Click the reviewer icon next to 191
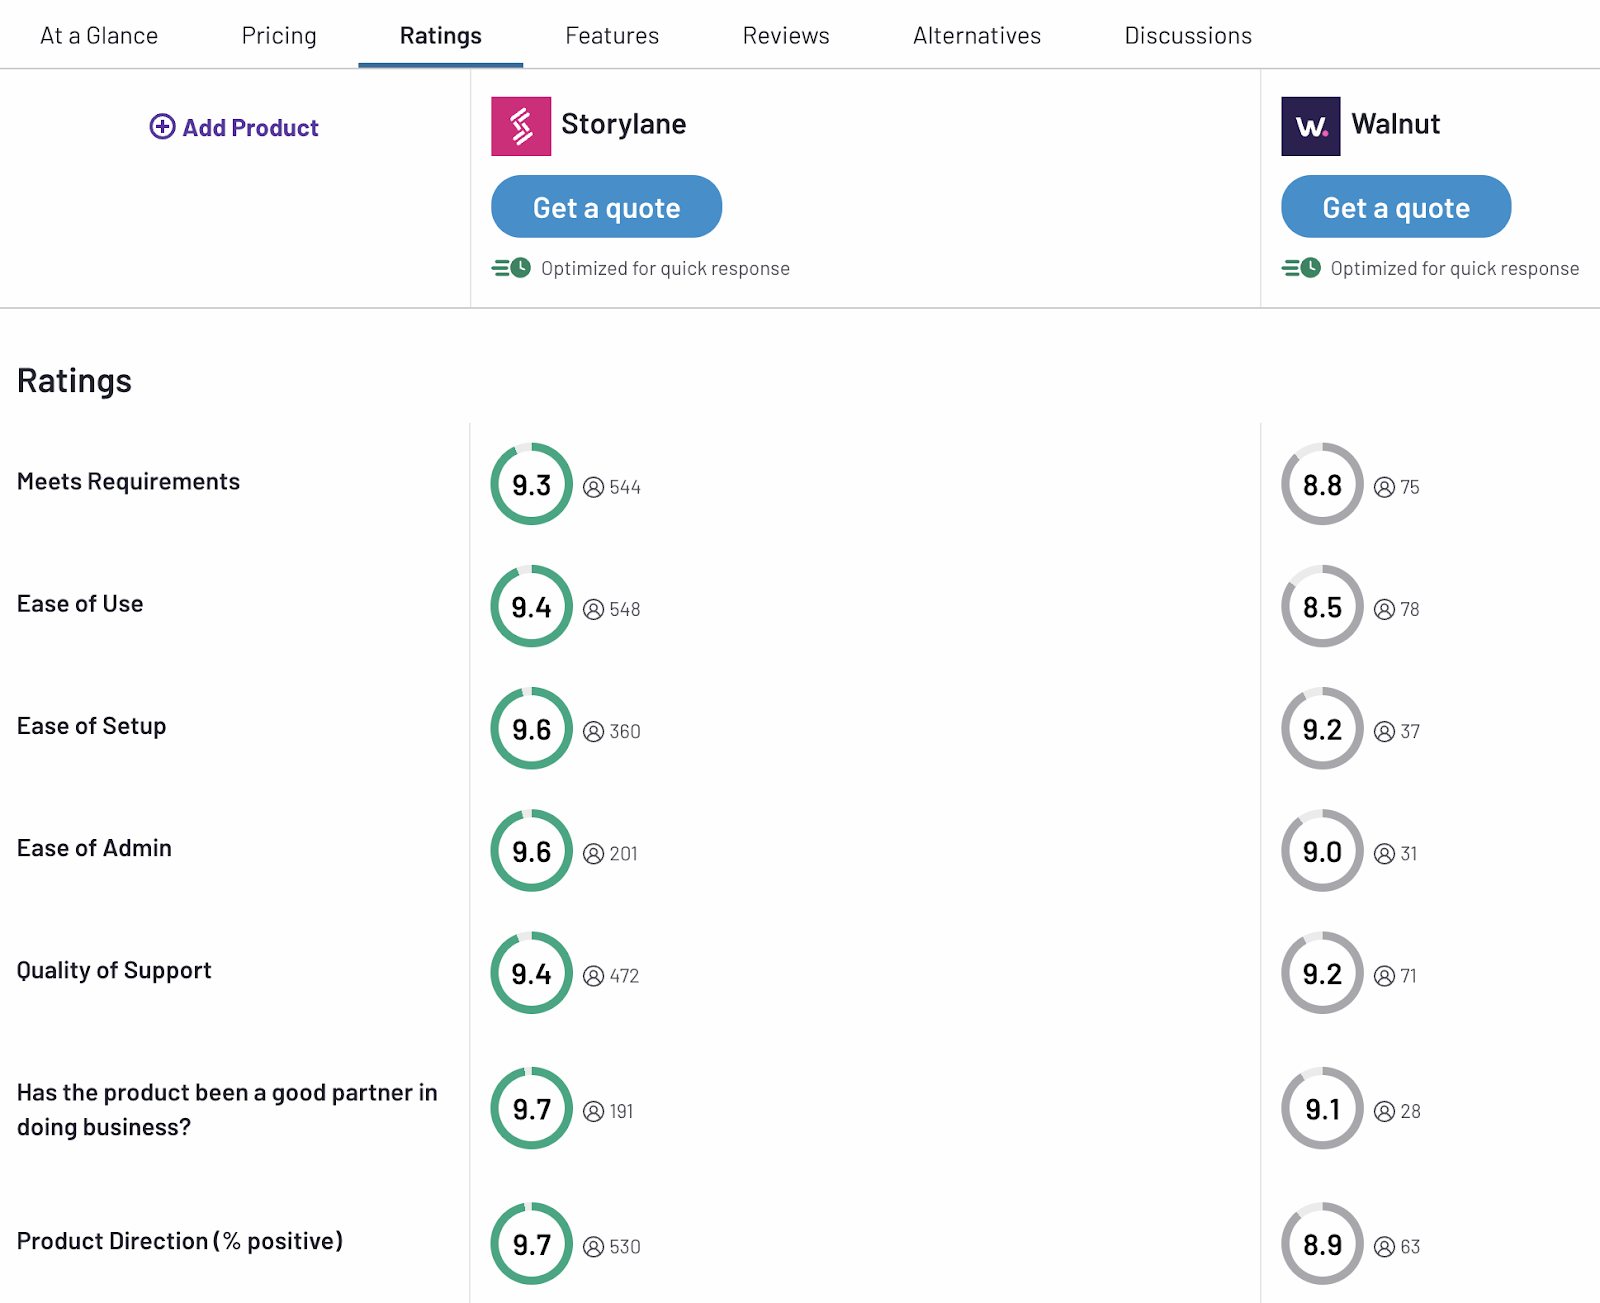Image resolution: width=1600 pixels, height=1303 pixels. pos(594,1111)
